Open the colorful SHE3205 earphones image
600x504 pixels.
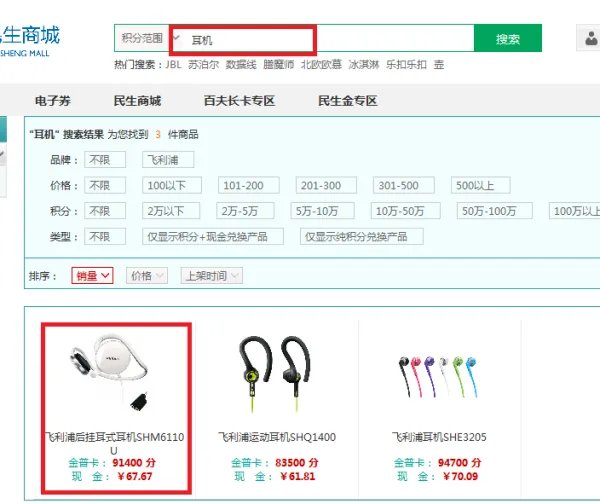click(438, 377)
